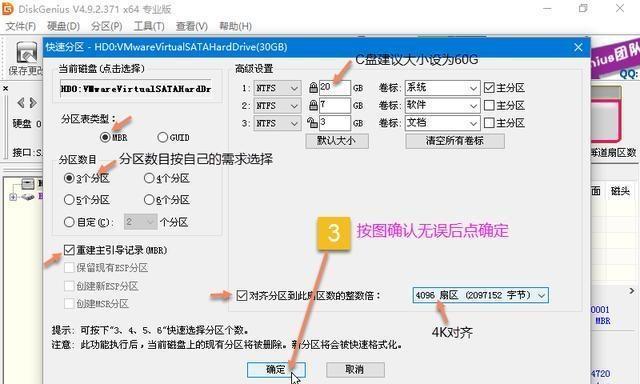Choose the 4 partitions option
Image resolution: width=640 pixels, height=384 pixels.
[x=149, y=178]
